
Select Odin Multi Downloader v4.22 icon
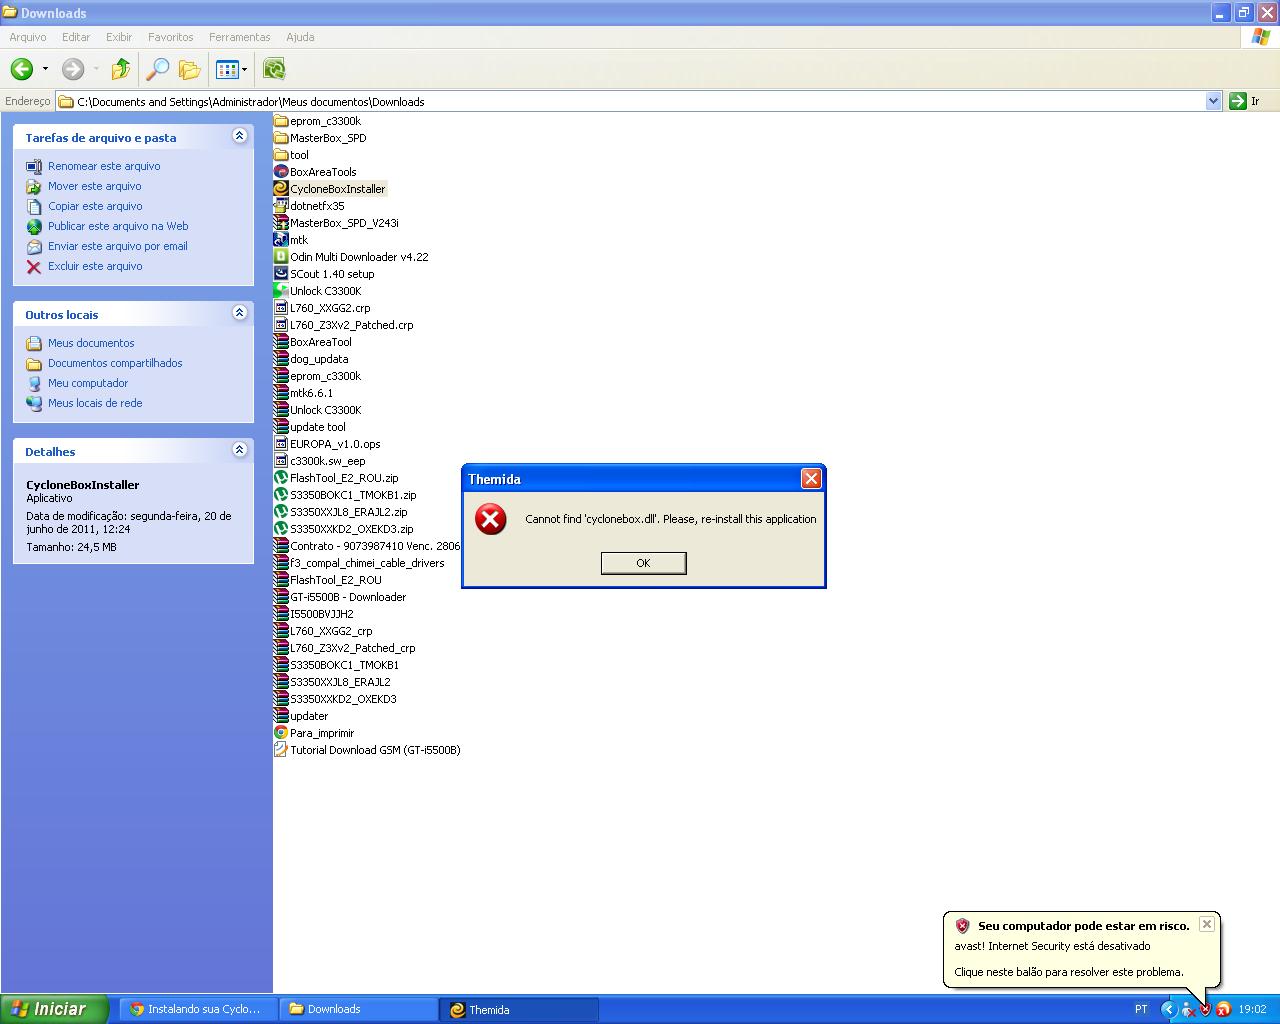281,257
